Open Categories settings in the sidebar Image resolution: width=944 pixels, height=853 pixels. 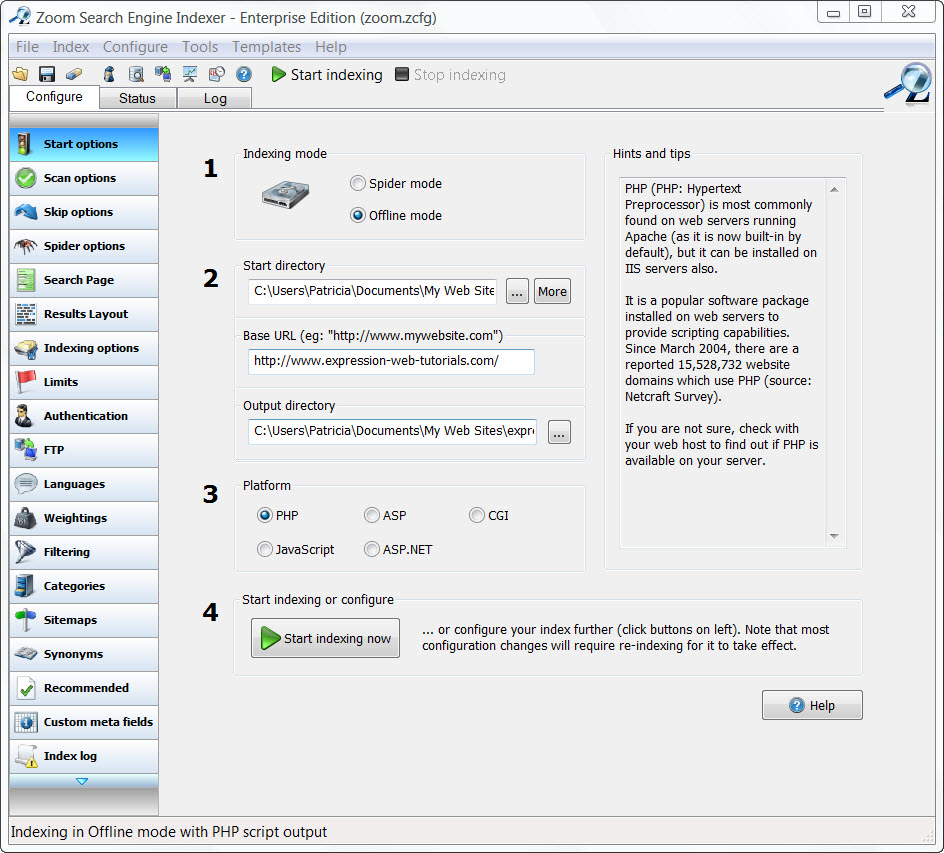click(x=84, y=586)
